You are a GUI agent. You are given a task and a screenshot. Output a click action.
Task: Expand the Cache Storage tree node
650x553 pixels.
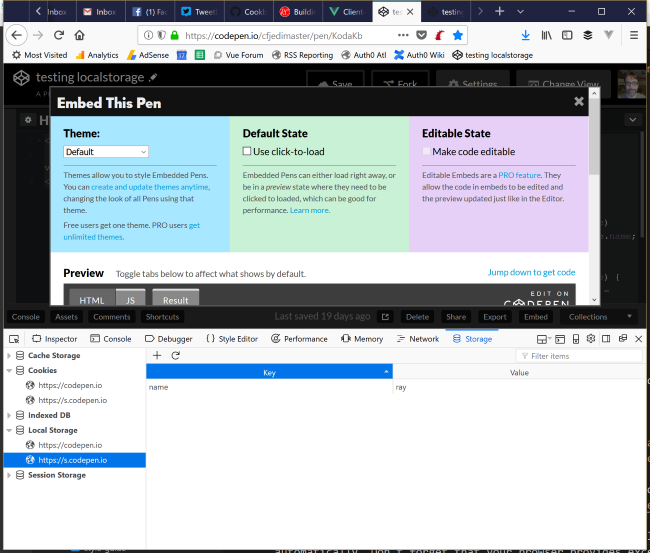9,356
